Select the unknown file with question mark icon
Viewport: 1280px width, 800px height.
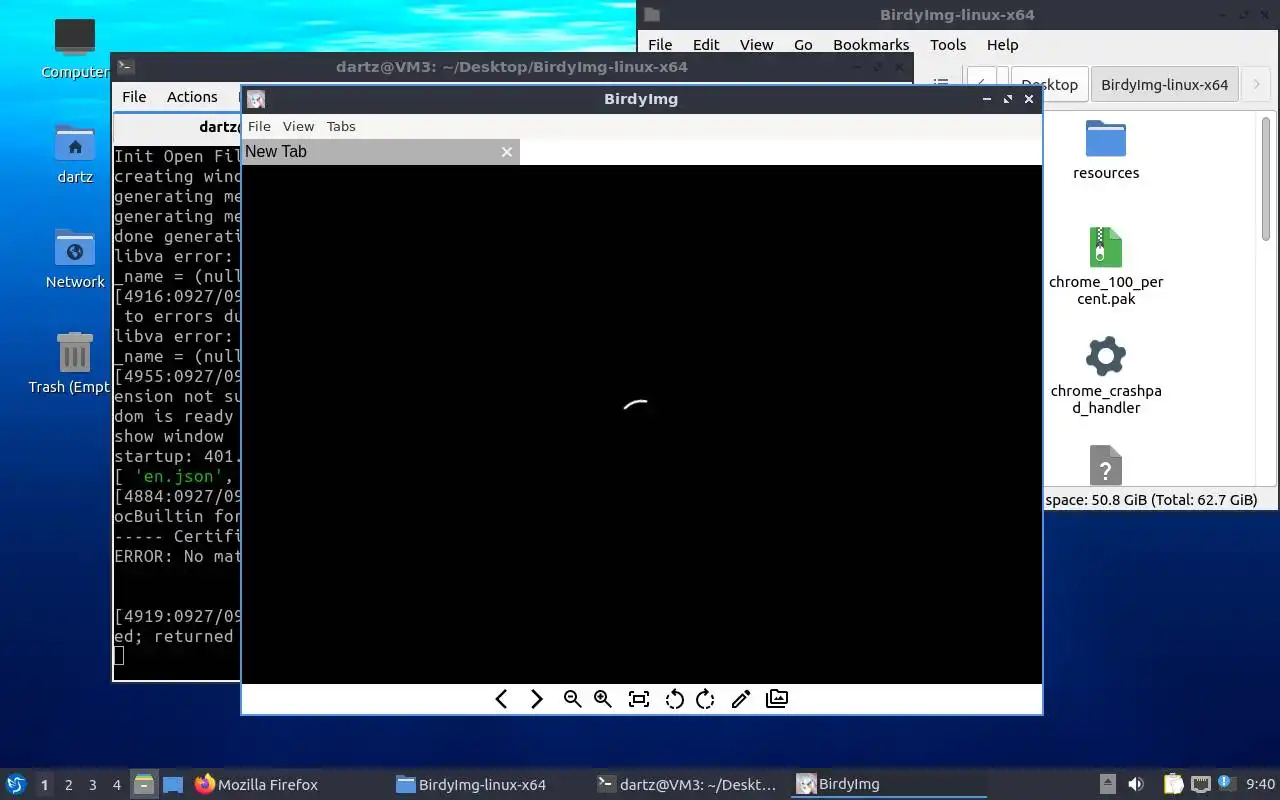tap(1106, 465)
